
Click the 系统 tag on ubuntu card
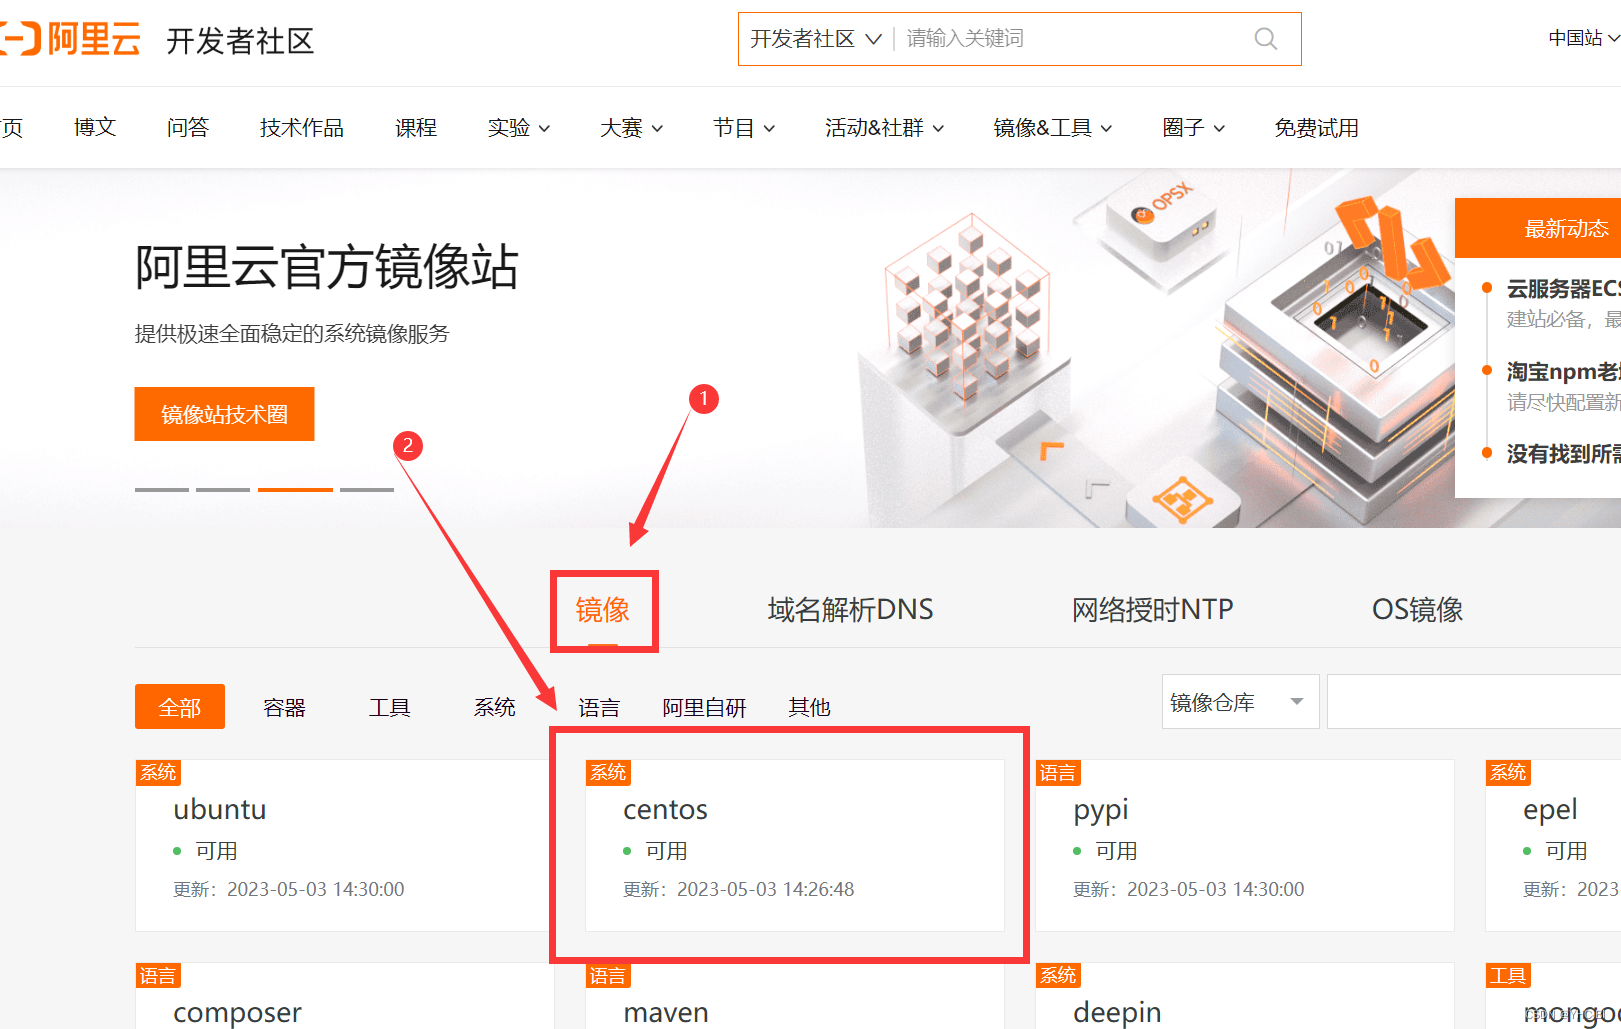(158, 772)
